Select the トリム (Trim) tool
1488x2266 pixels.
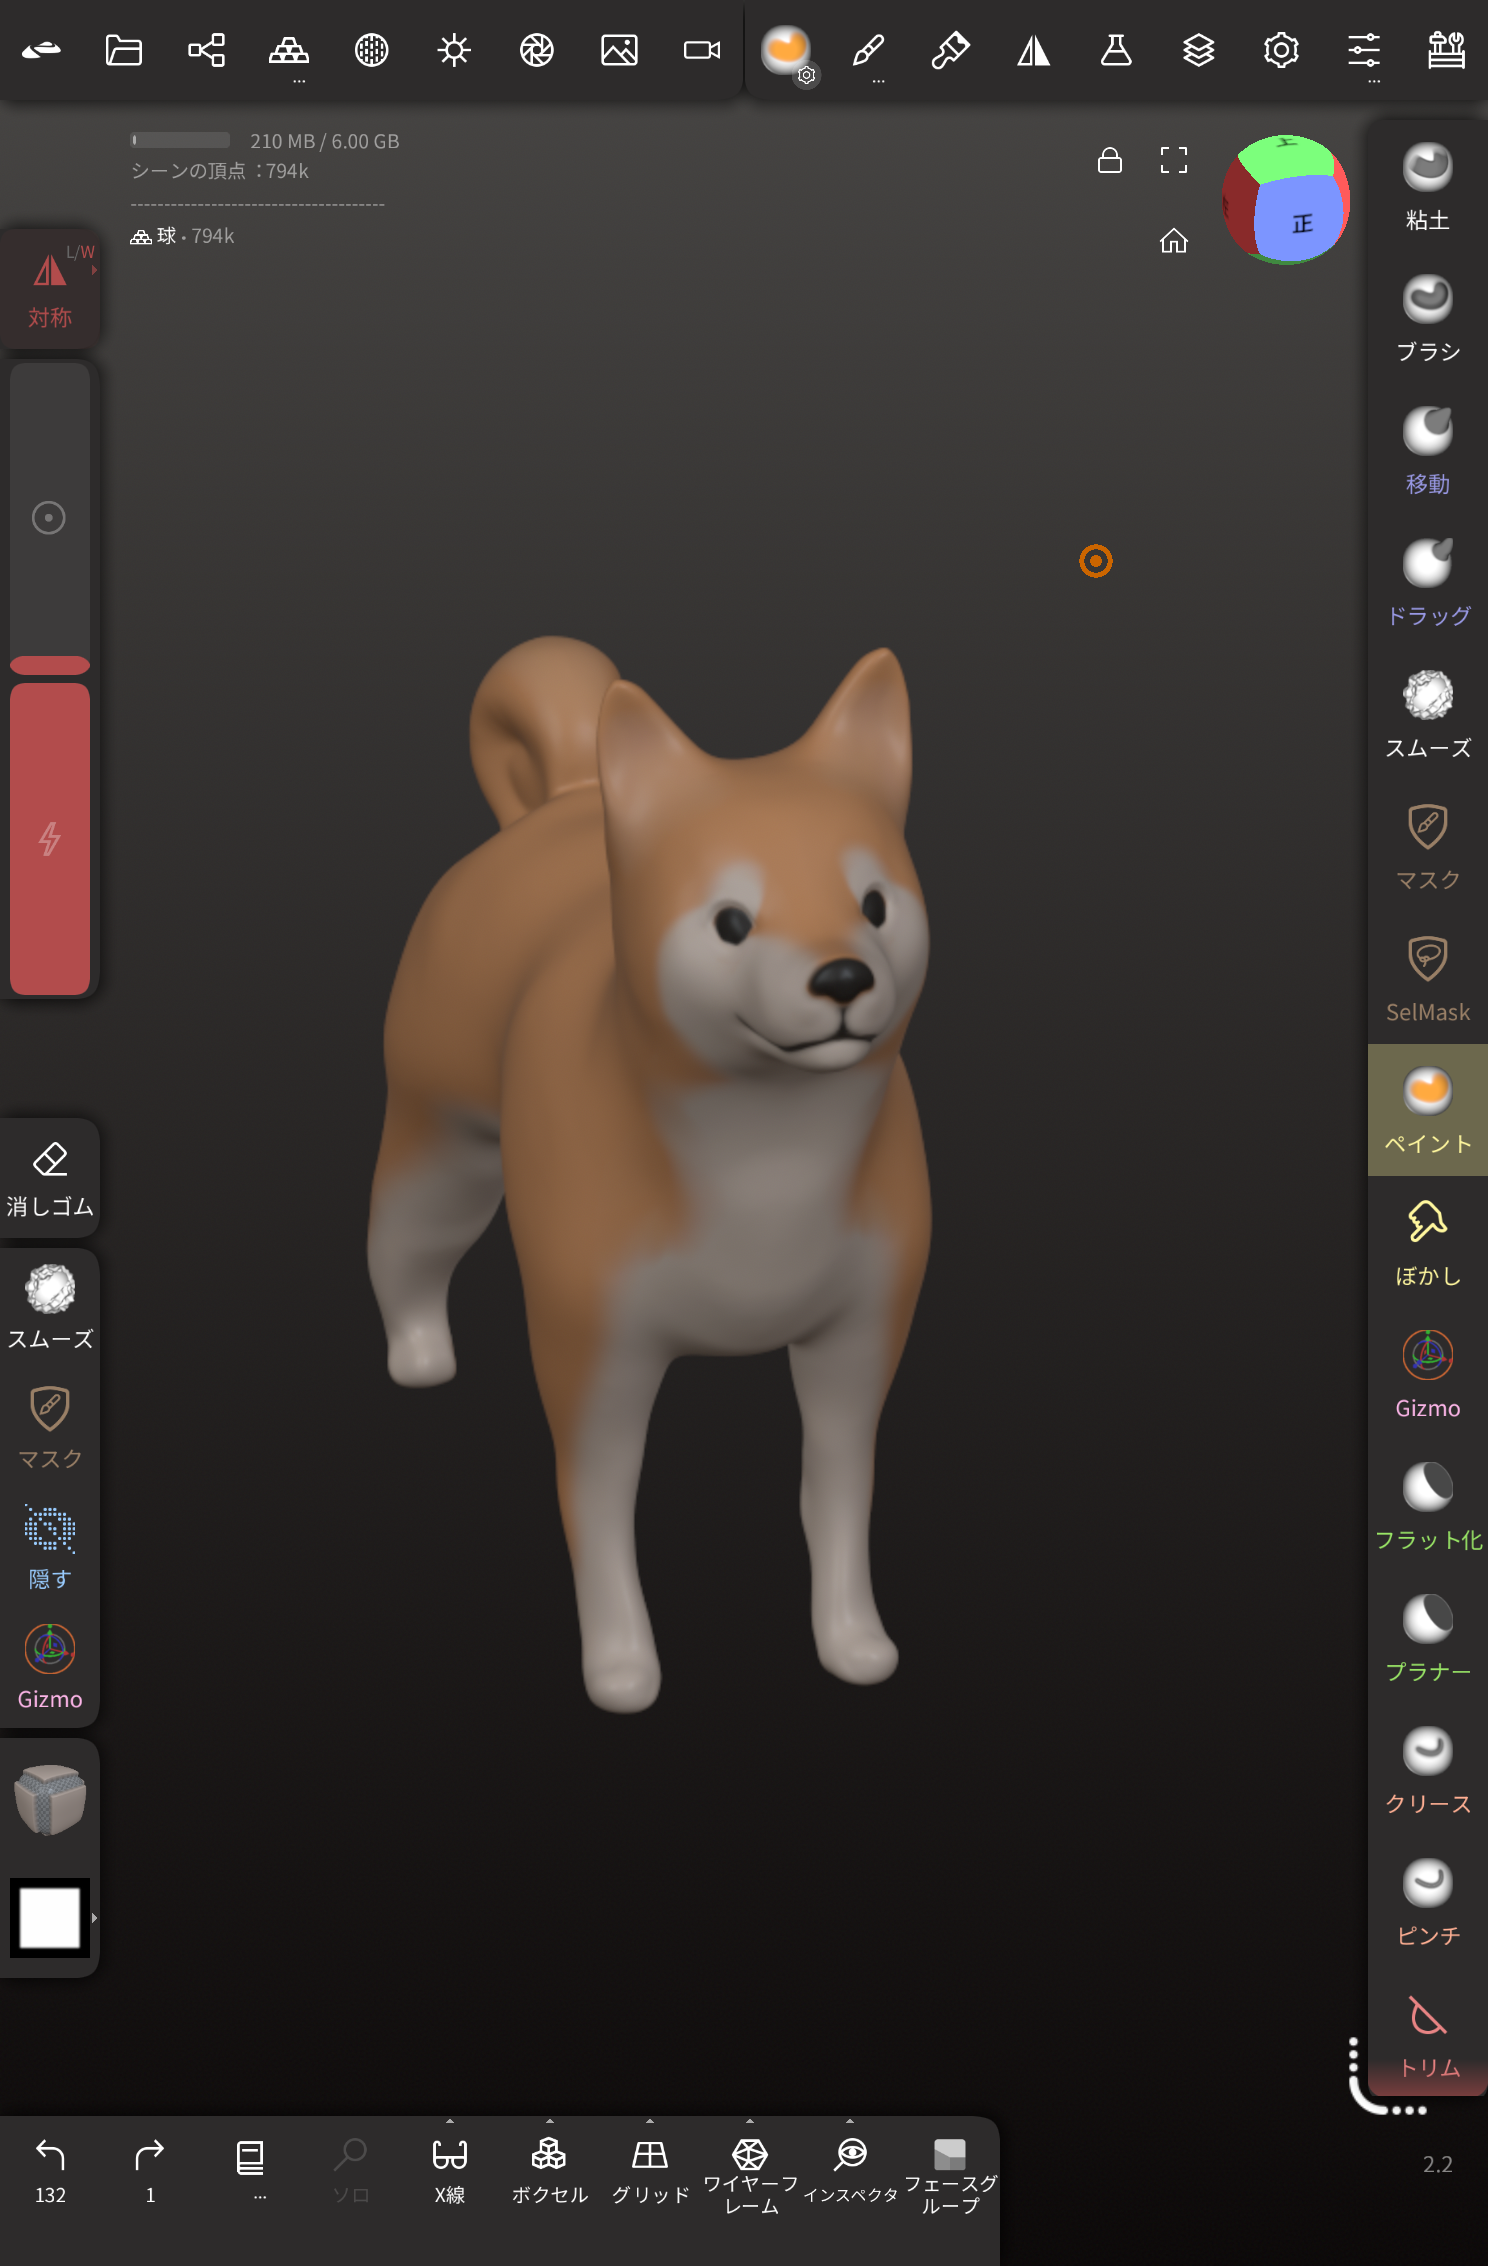coord(1427,2034)
